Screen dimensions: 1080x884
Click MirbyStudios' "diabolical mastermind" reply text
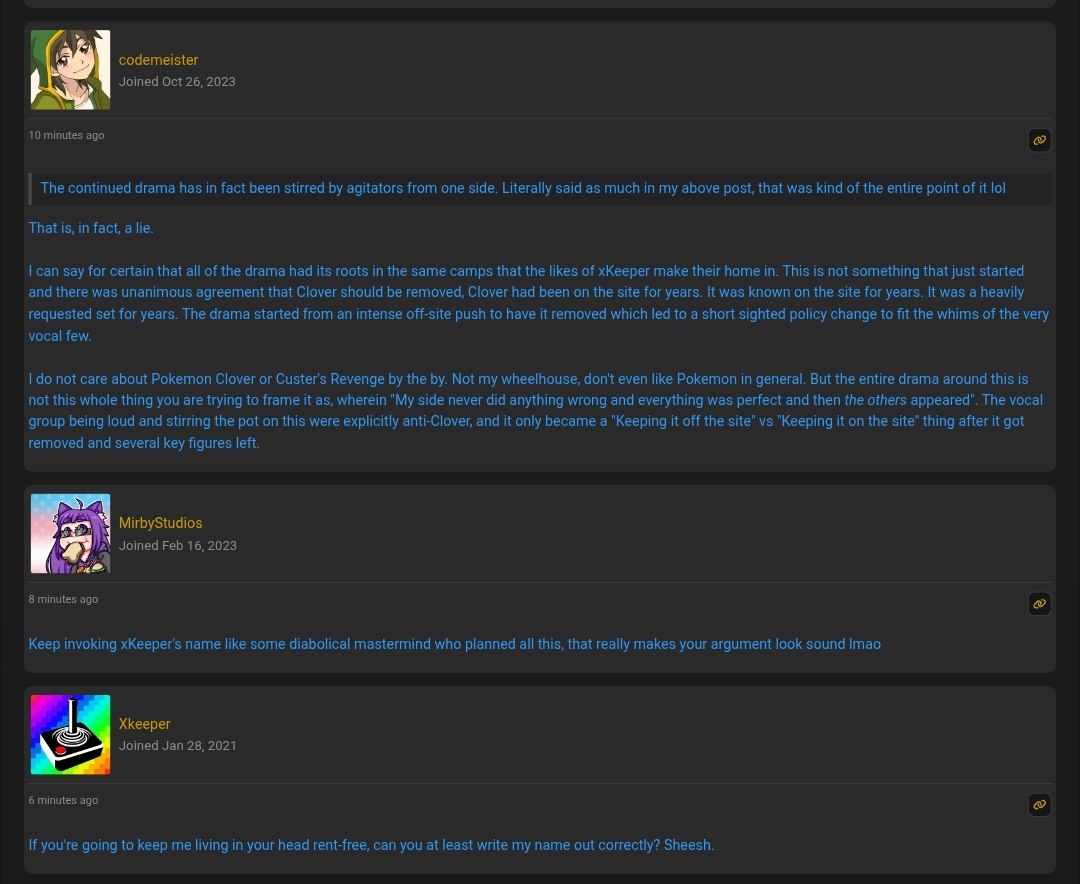(455, 644)
